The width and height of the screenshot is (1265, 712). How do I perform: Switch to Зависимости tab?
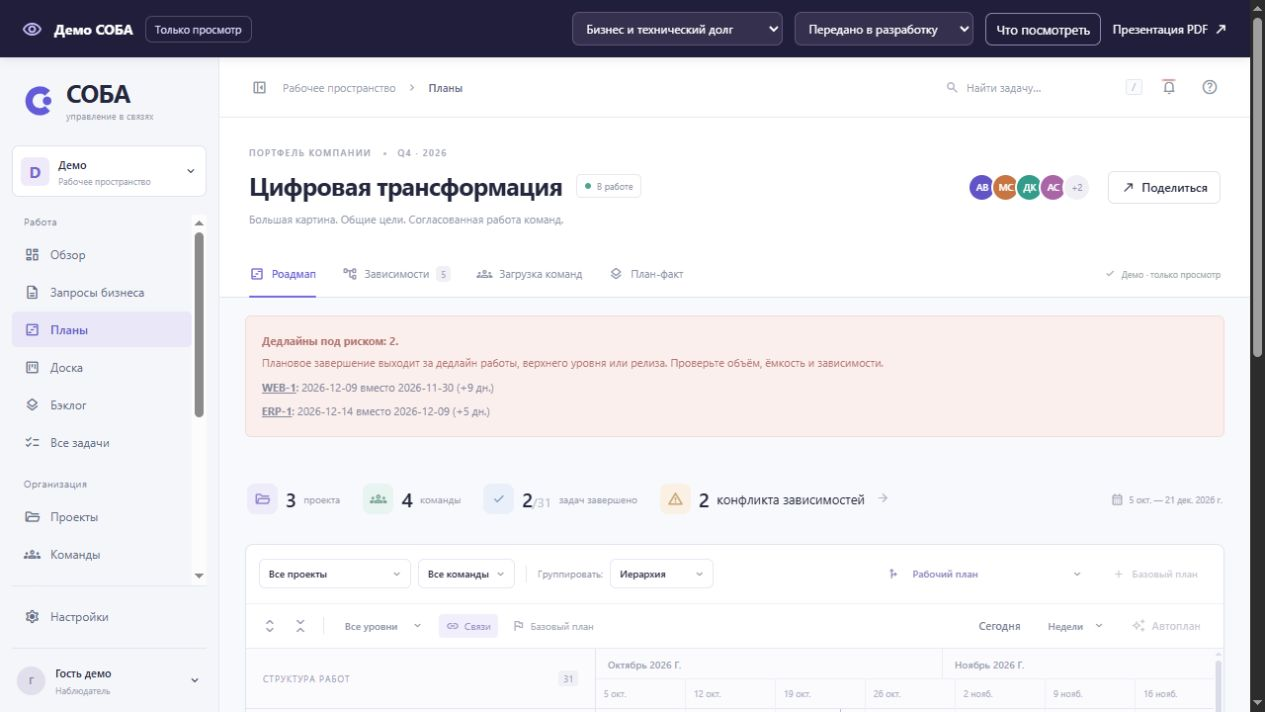point(396,274)
